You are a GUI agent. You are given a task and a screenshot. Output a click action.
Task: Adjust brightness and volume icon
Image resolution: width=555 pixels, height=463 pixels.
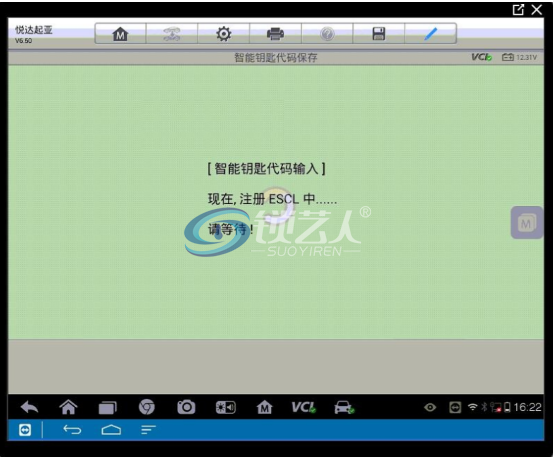pos(225,408)
